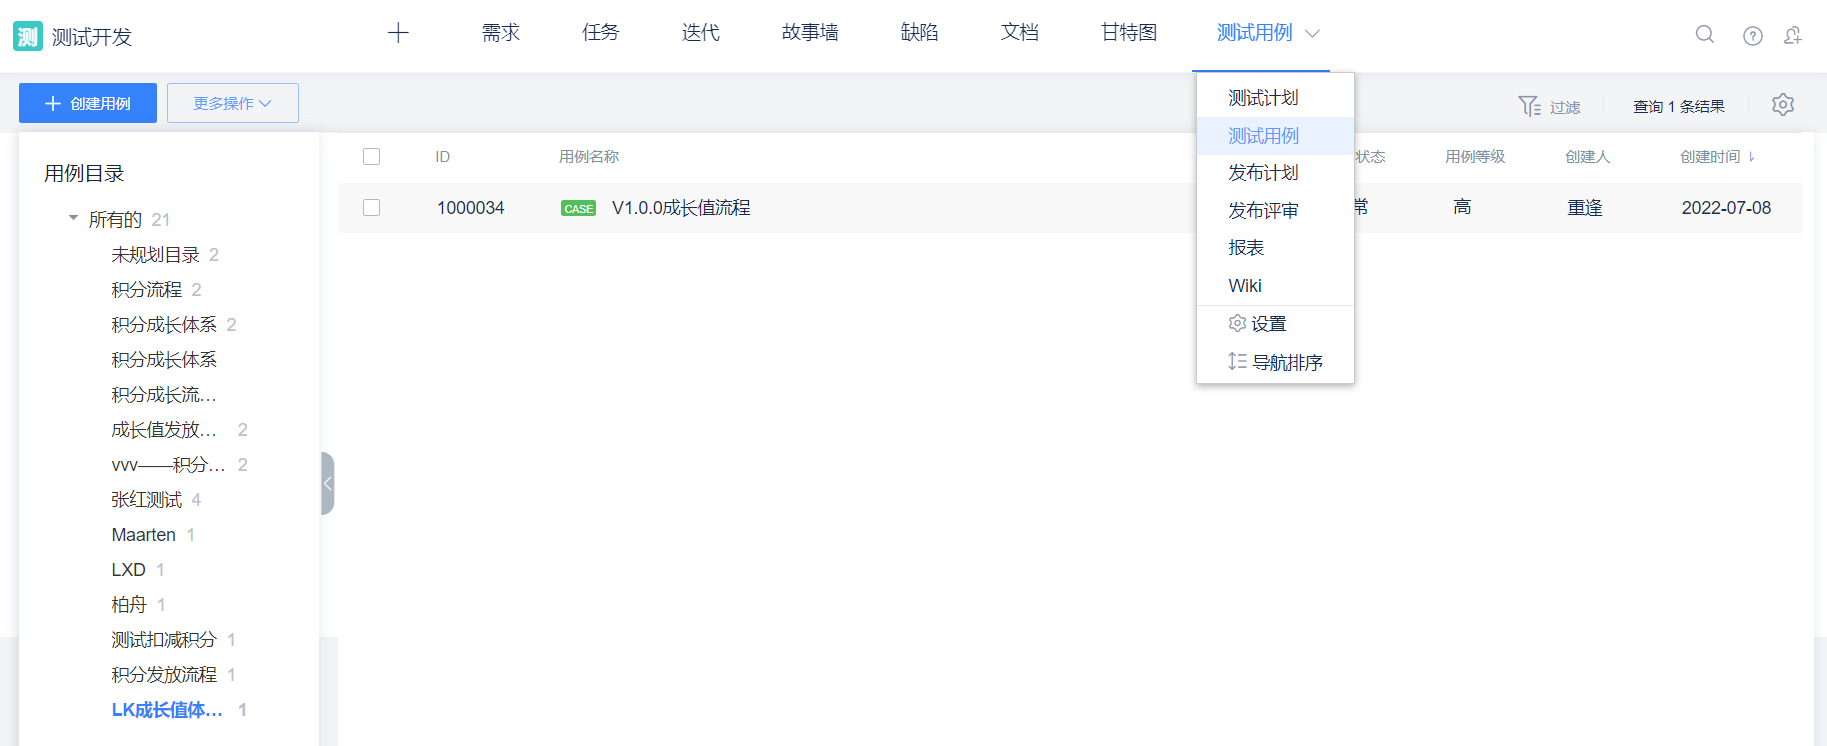
Task: Open the 缺陷 tab
Action: [x=920, y=33]
